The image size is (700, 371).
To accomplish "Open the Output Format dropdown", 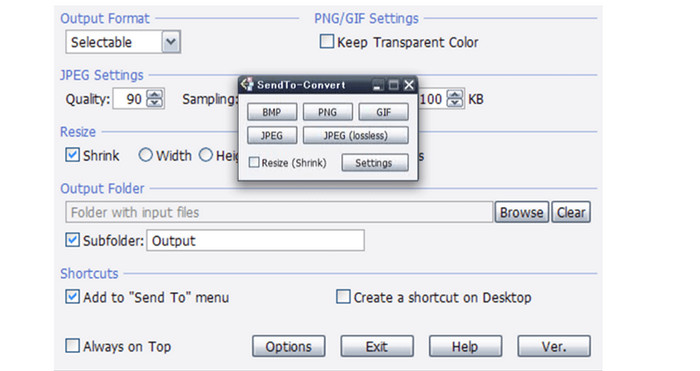I will (171, 42).
